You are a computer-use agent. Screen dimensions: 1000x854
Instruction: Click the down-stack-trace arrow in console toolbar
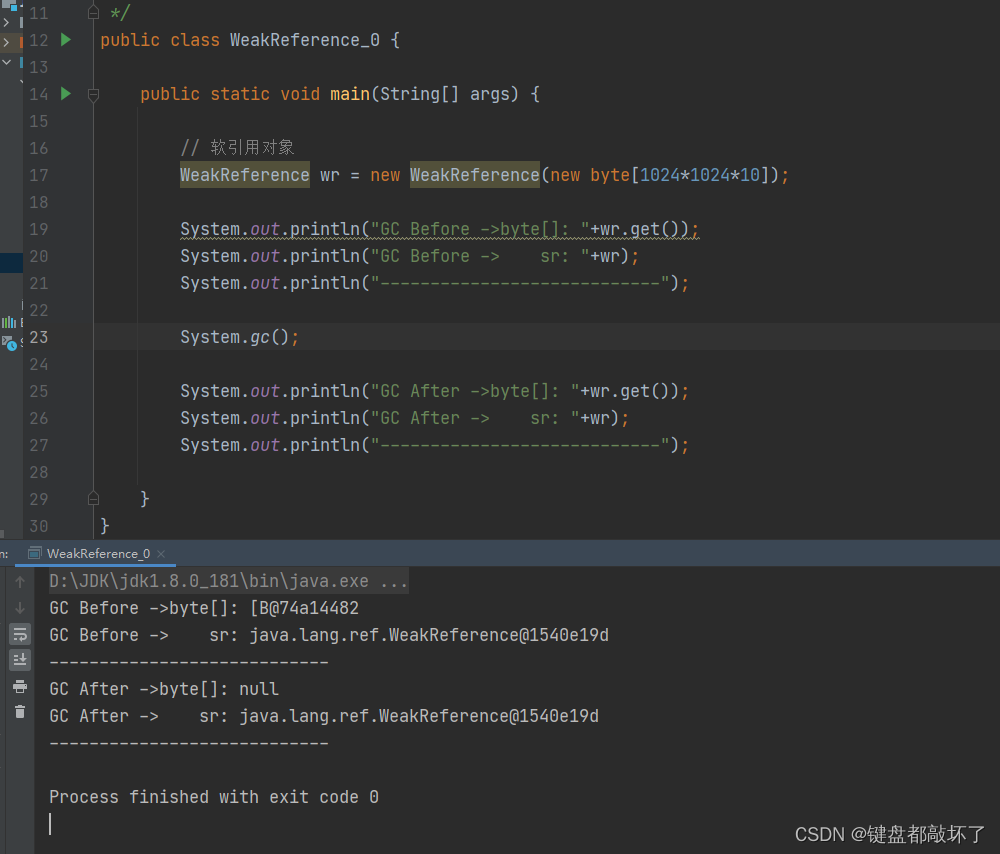pyautogui.click(x=20, y=608)
